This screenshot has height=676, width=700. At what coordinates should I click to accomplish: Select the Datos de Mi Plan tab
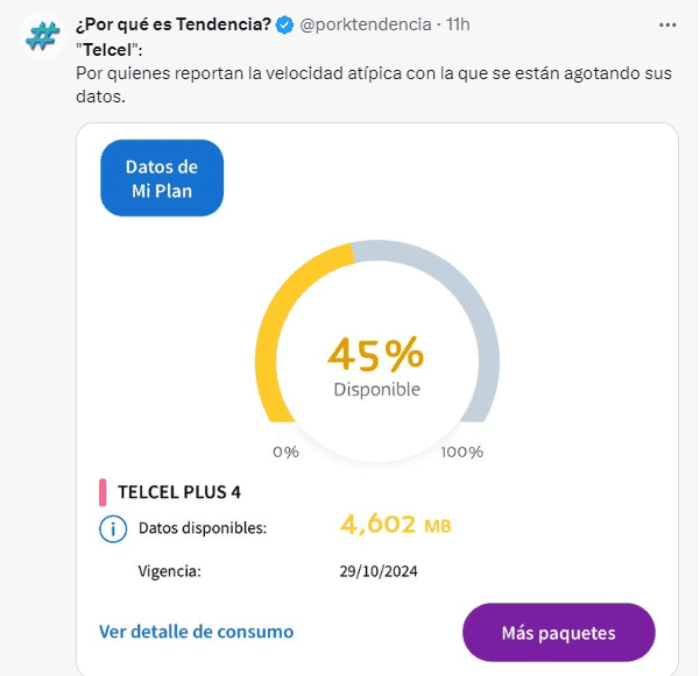coord(162,178)
